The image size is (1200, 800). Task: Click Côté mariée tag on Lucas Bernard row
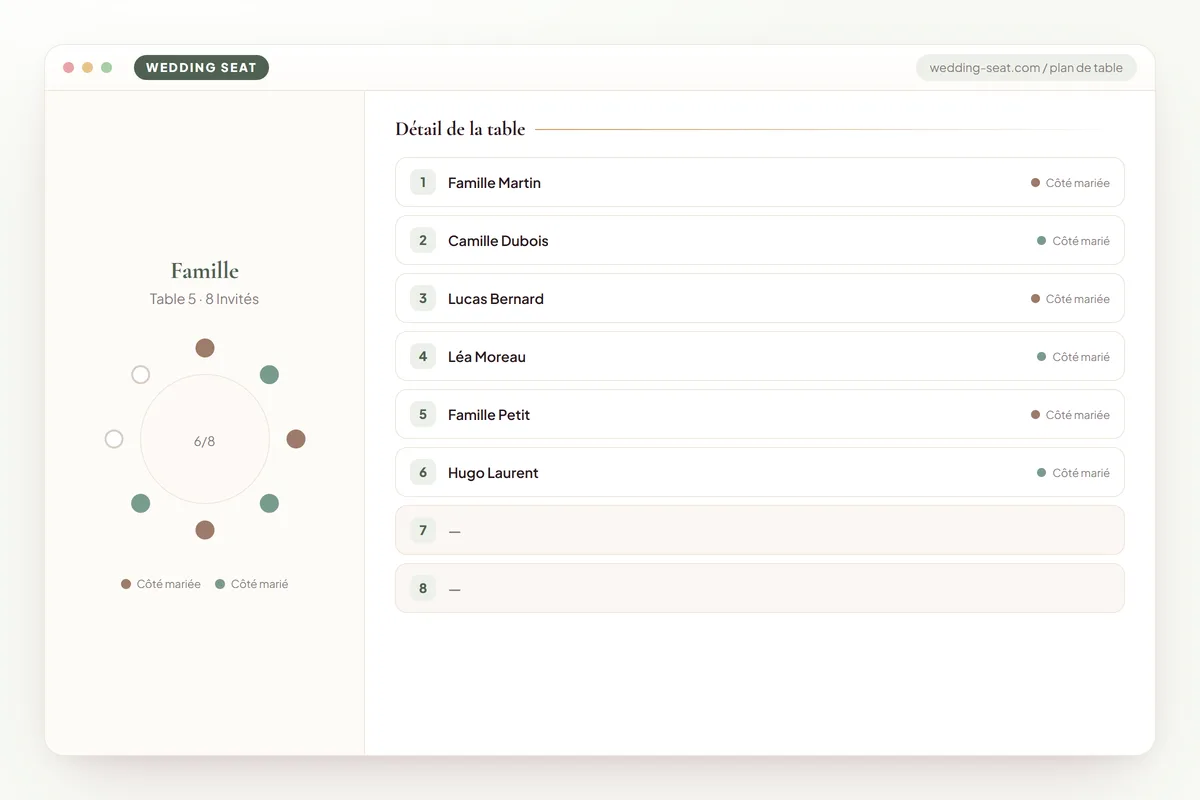pyautogui.click(x=1070, y=299)
